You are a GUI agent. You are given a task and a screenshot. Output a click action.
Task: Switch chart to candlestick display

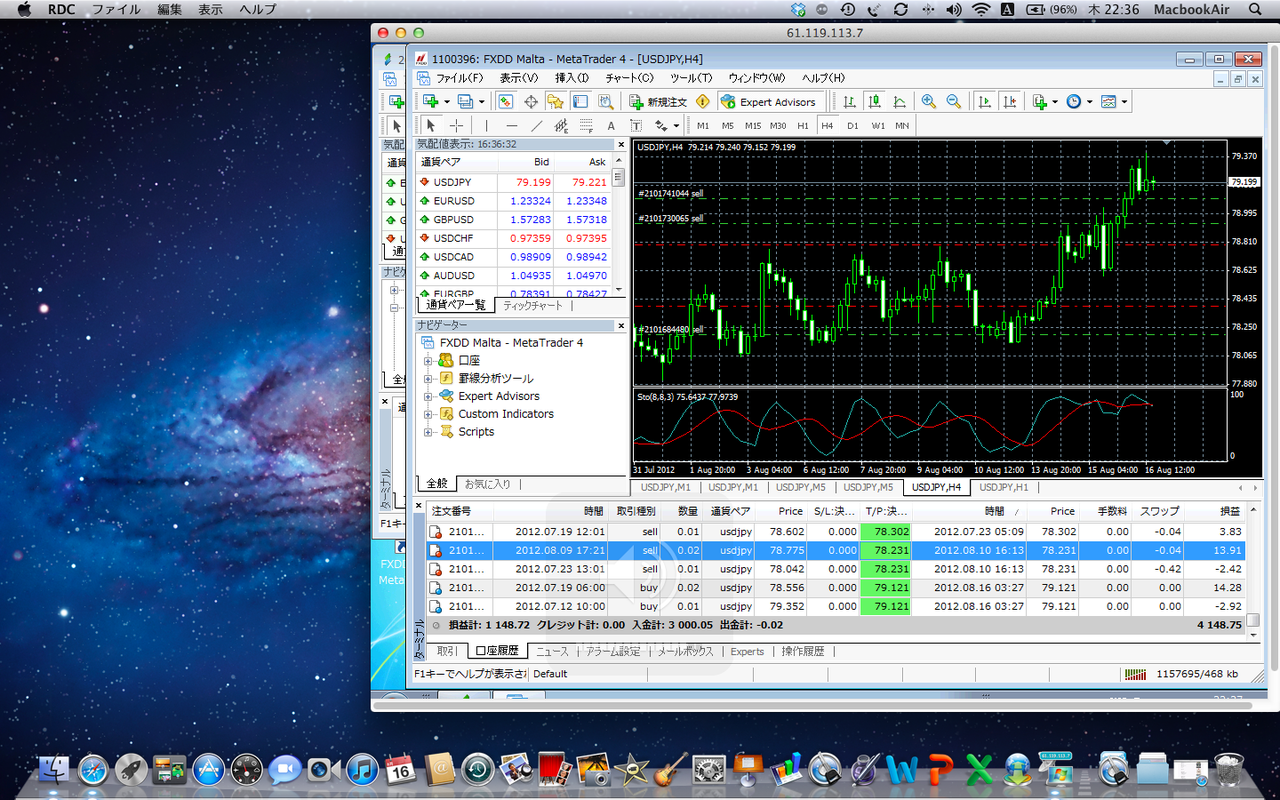pos(875,101)
